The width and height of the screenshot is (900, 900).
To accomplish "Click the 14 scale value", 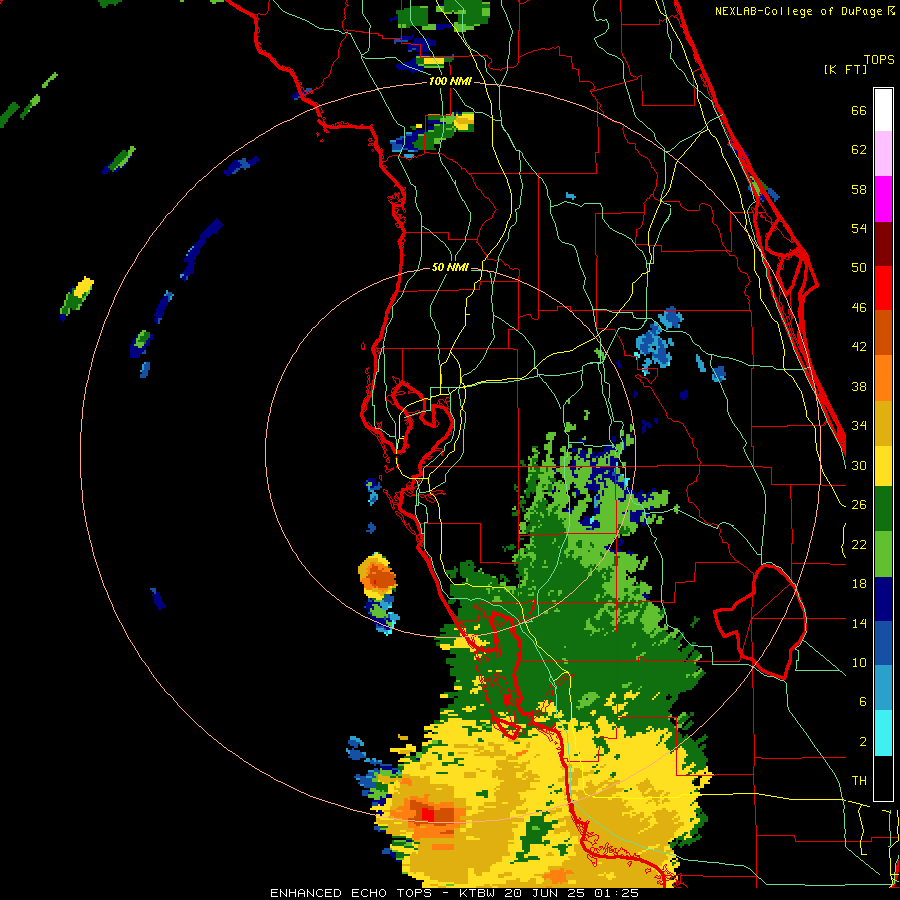I will (859, 623).
